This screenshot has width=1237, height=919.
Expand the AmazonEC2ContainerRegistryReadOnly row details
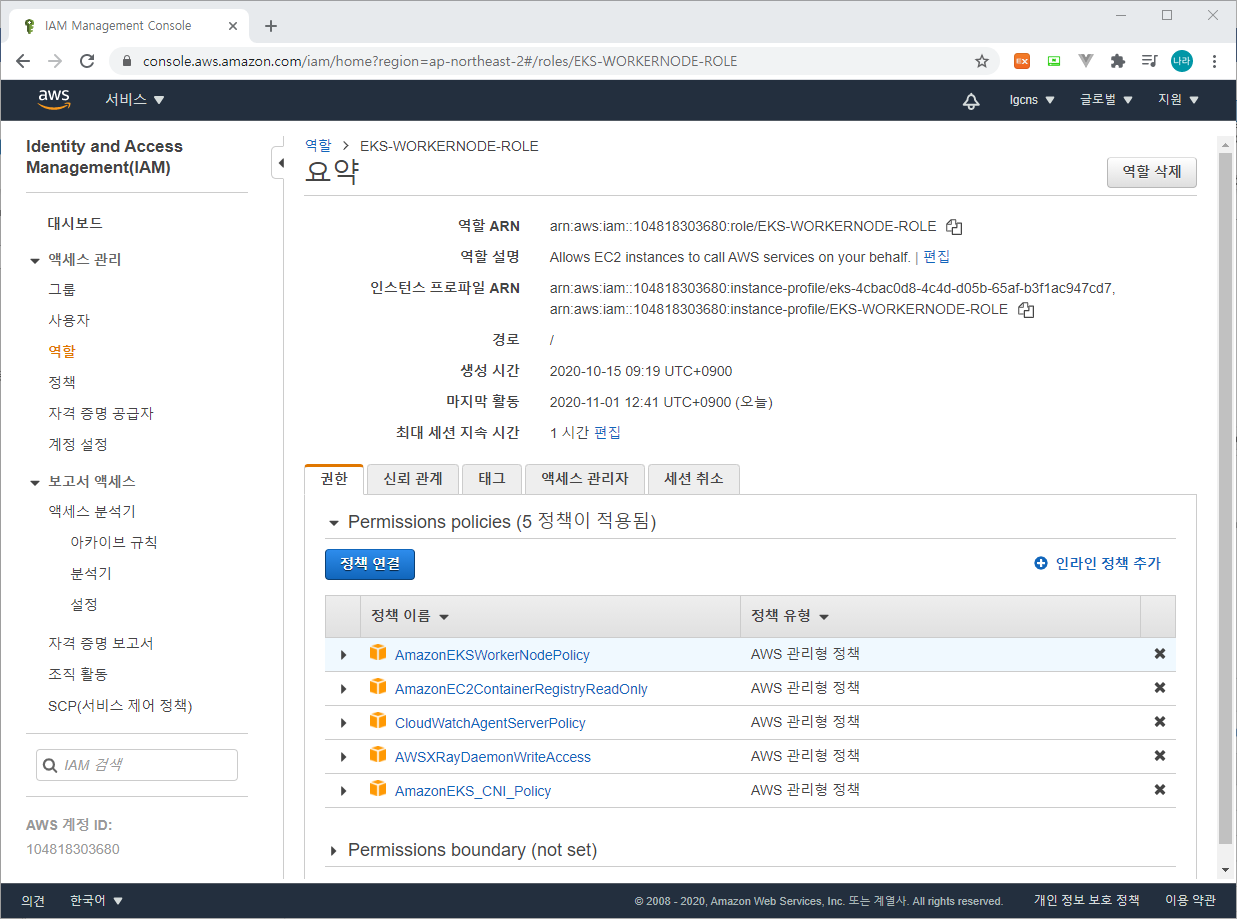(343, 689)
